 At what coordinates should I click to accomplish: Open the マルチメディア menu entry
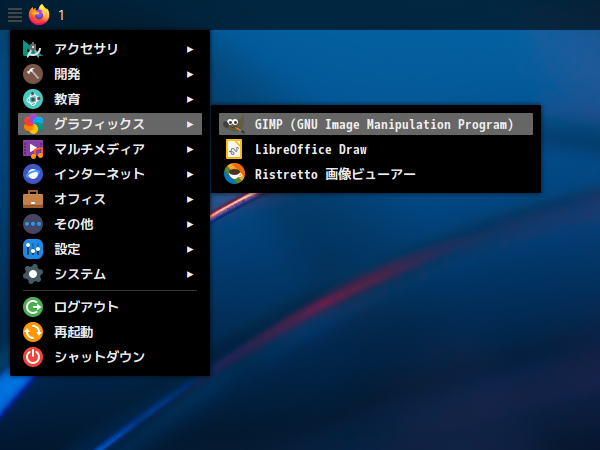[110, 149]
